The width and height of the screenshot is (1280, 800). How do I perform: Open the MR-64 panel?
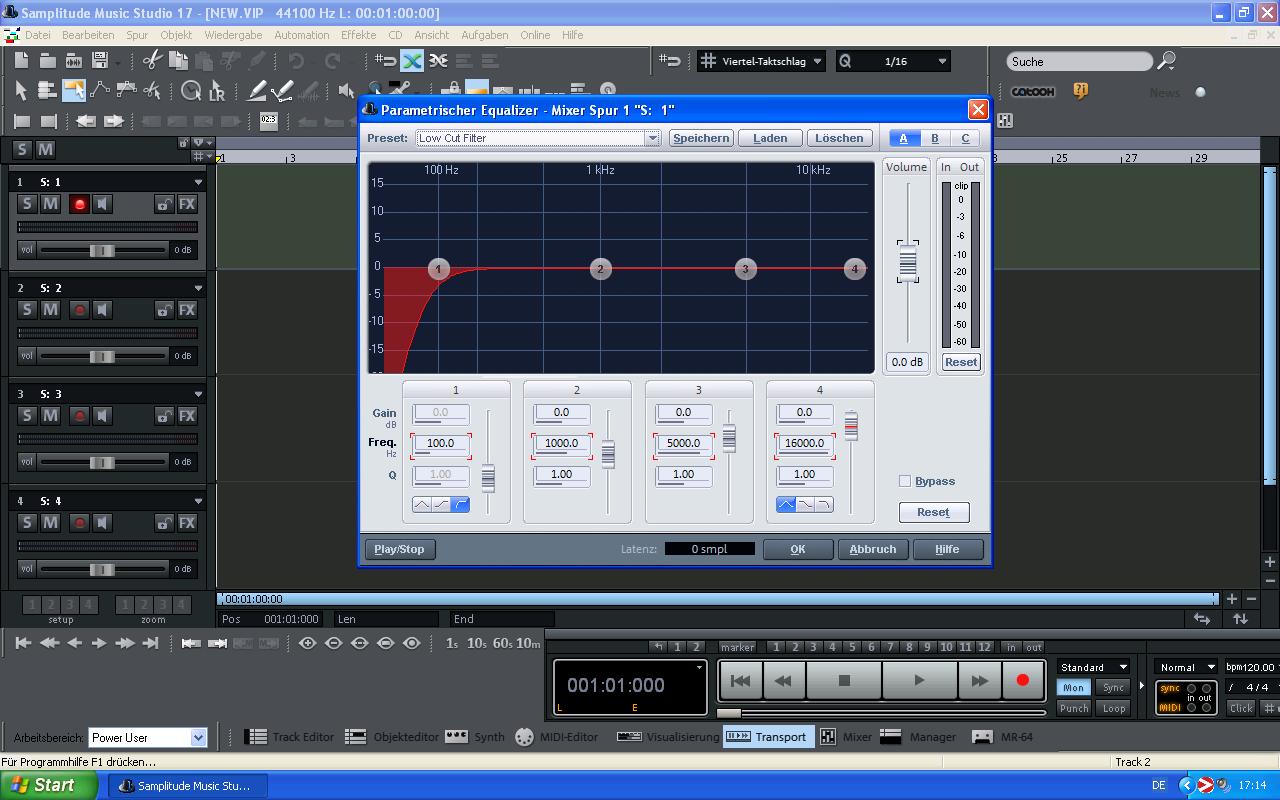(1003, 737)
